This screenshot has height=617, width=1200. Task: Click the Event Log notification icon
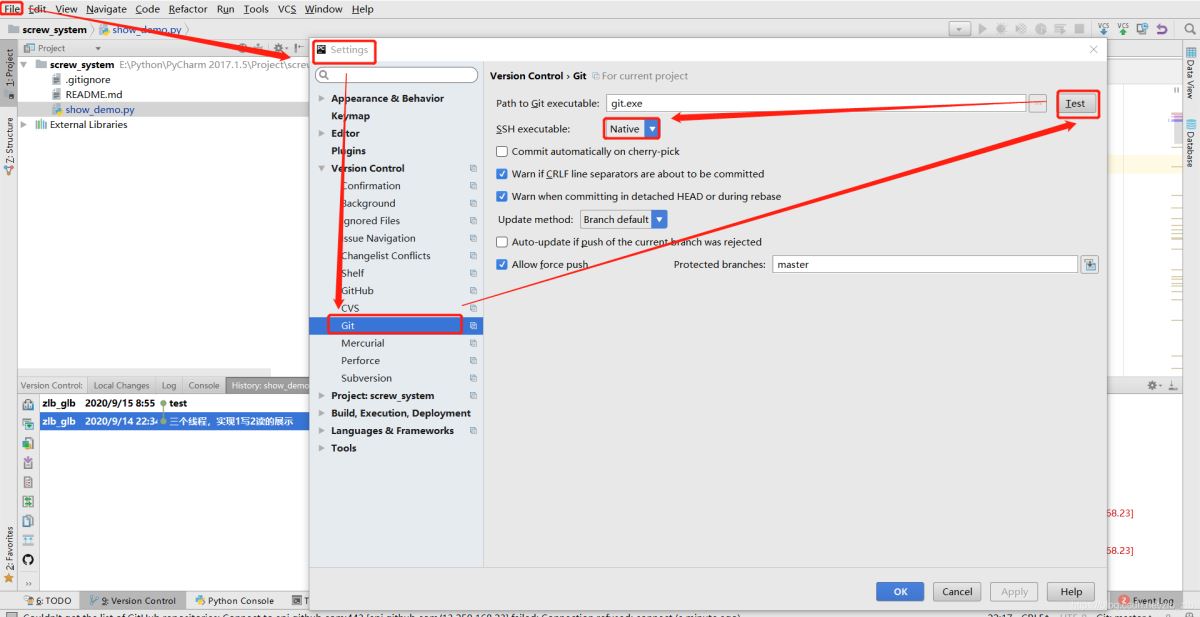click(x=1124, y=600)
